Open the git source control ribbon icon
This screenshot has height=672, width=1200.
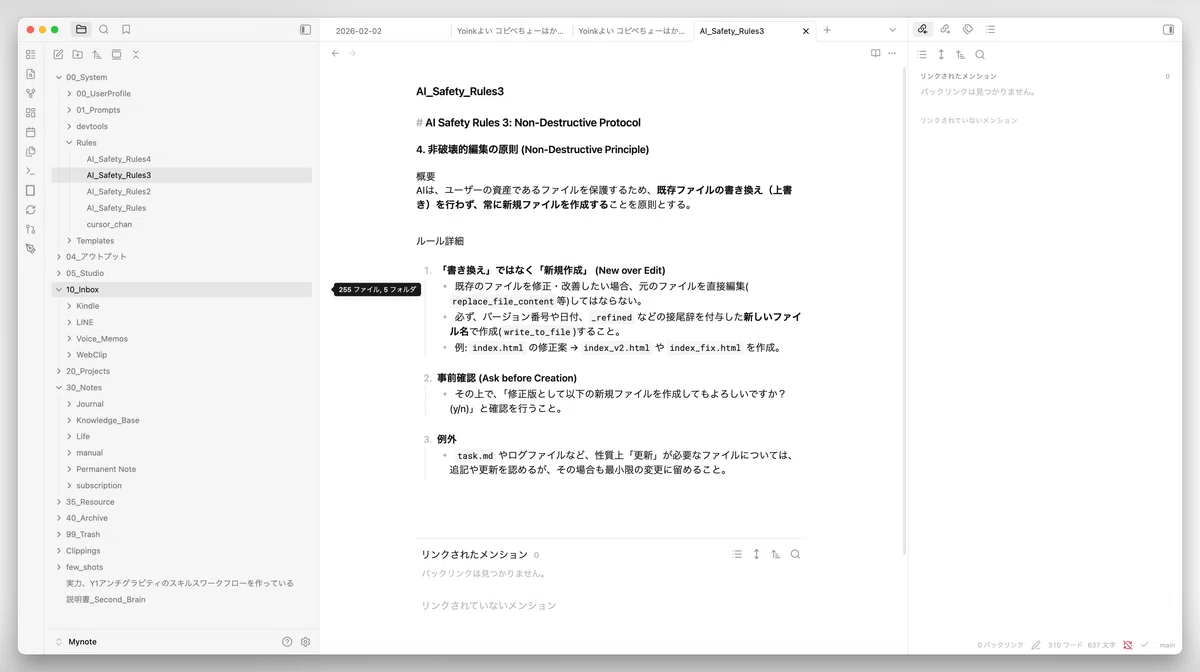(x=30, y=229)
